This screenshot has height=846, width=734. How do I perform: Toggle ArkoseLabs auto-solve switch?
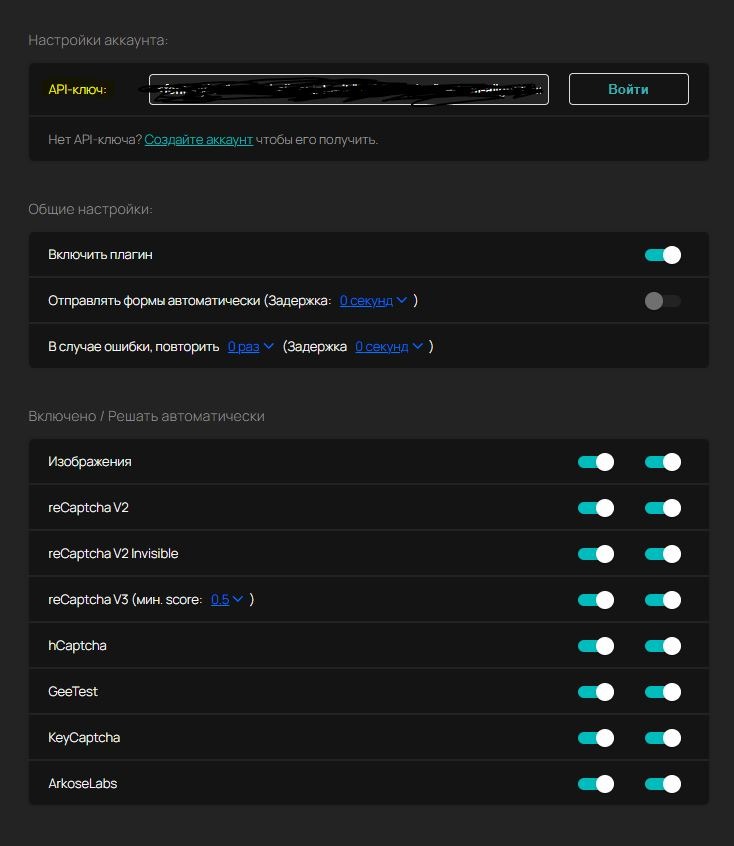tap(663, 784)
